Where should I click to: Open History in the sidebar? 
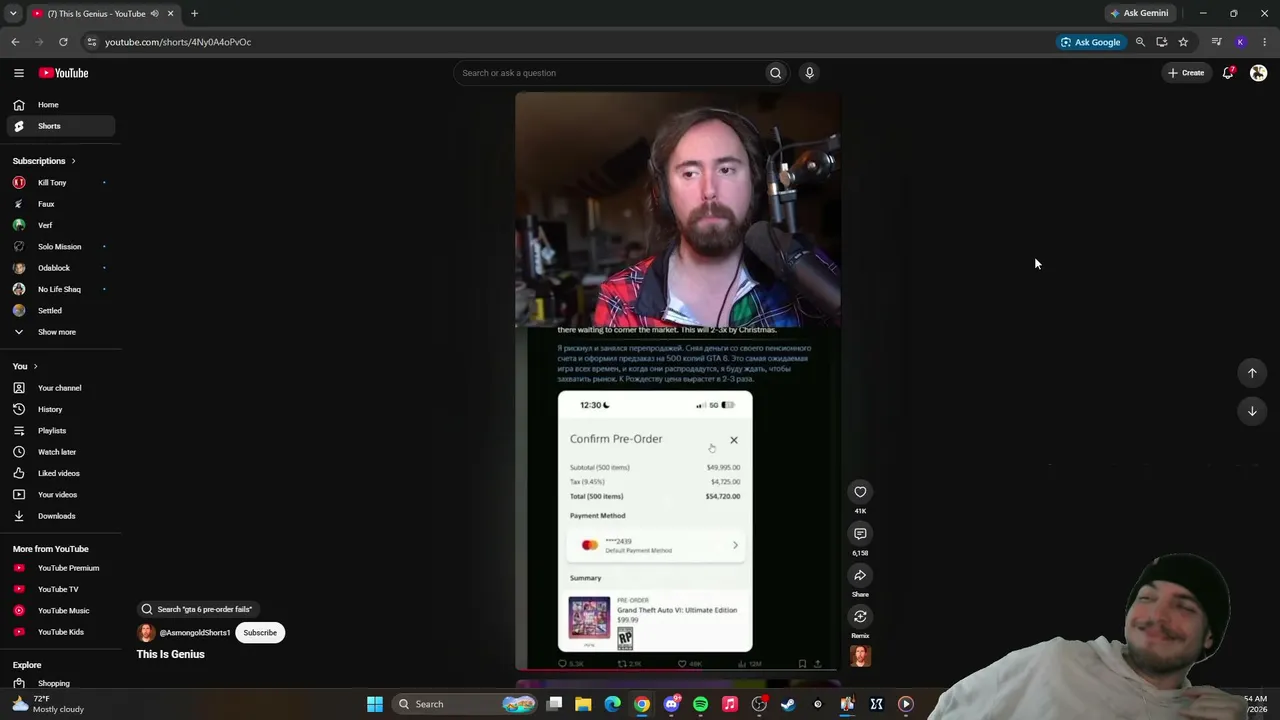click(x=59, y=410)
